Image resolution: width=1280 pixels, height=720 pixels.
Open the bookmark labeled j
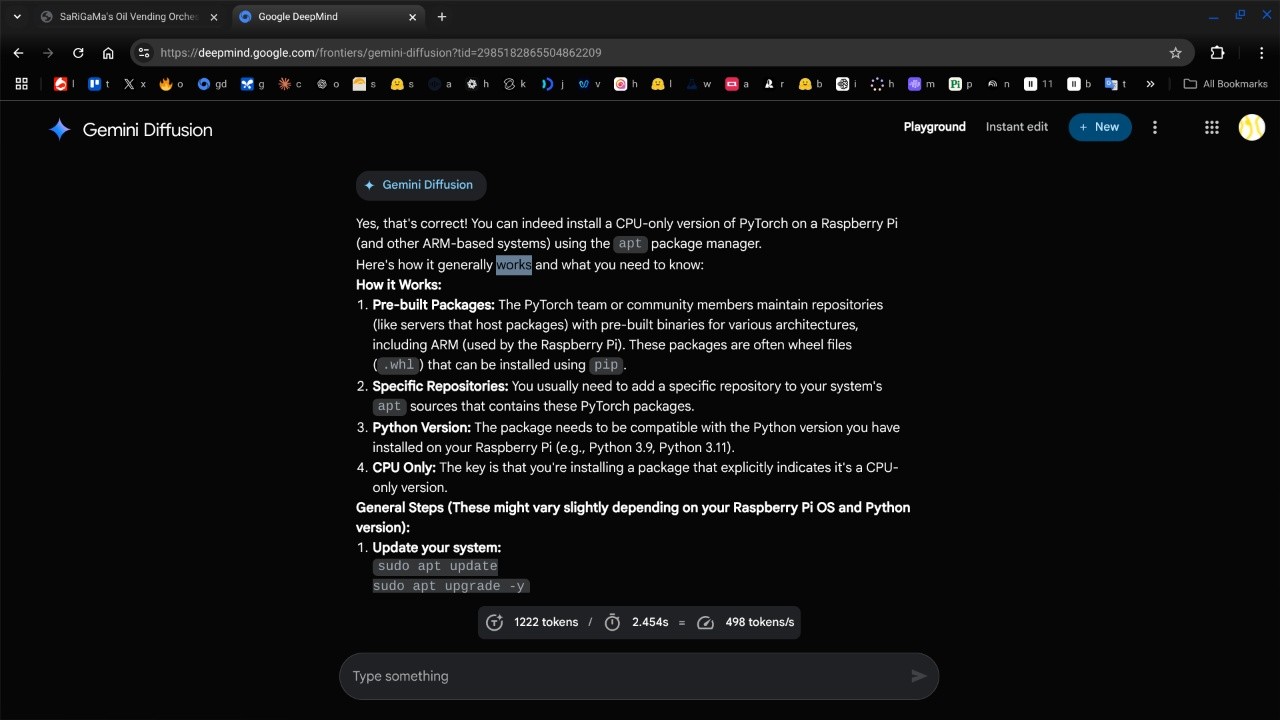coord(553,84)
